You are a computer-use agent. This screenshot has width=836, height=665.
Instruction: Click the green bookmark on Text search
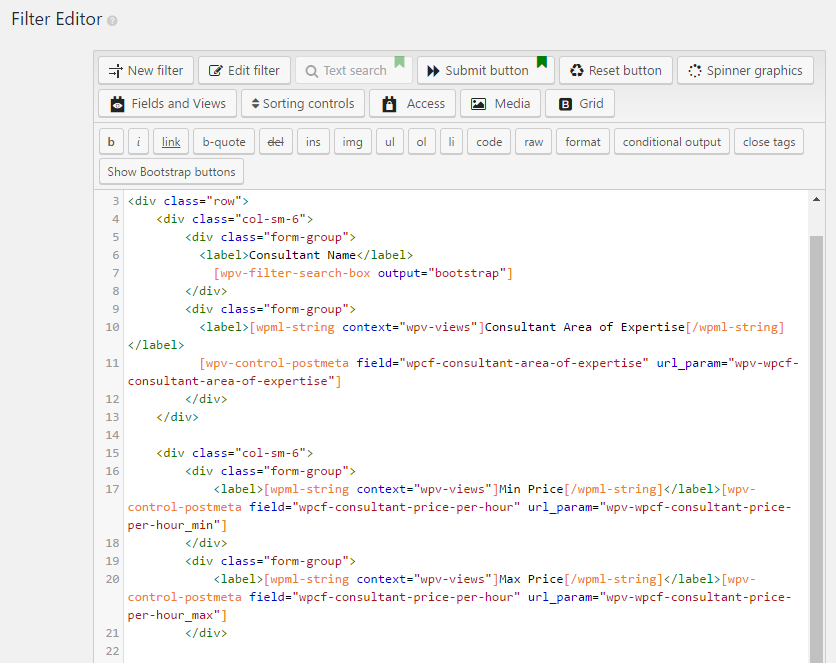400,62
